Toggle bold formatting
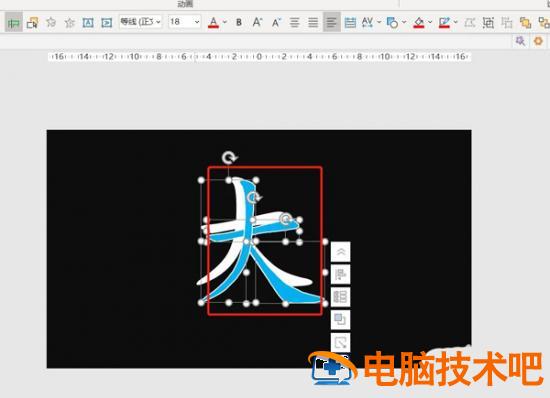This screenshot has width=550, height=398. [239, 23]
